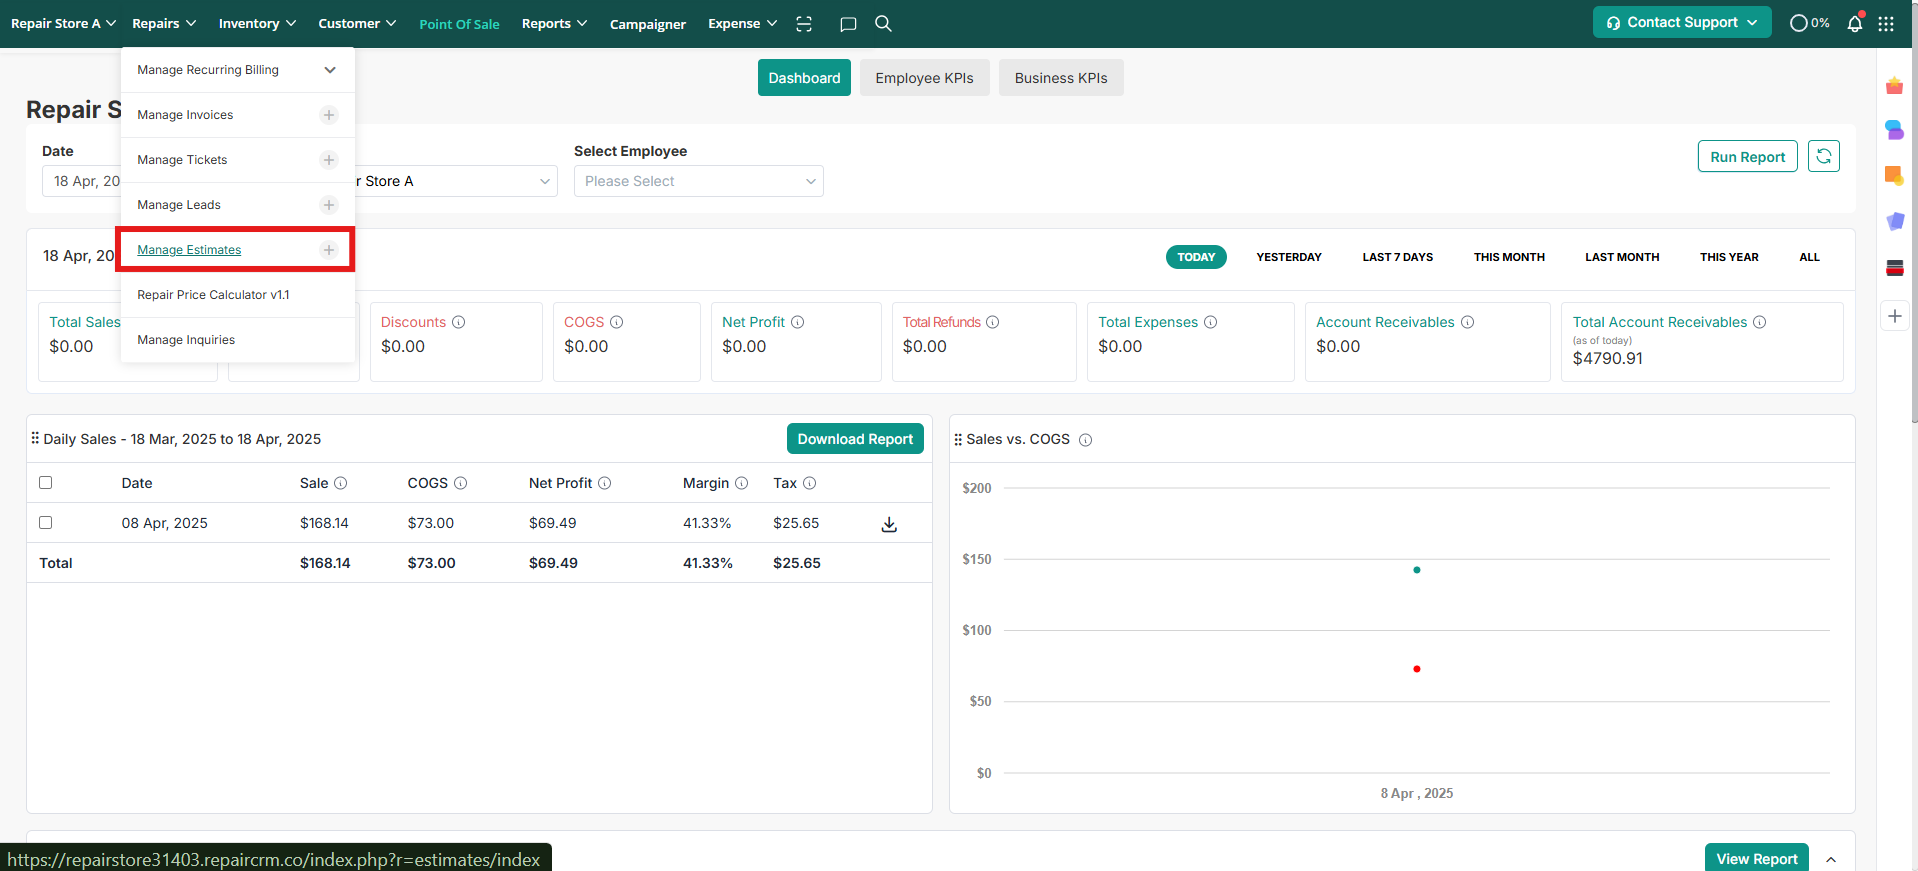Screen dimensions: 1918x871
Task: Click the plus icon next to Manage Tickets
Action: coord(329,160)
